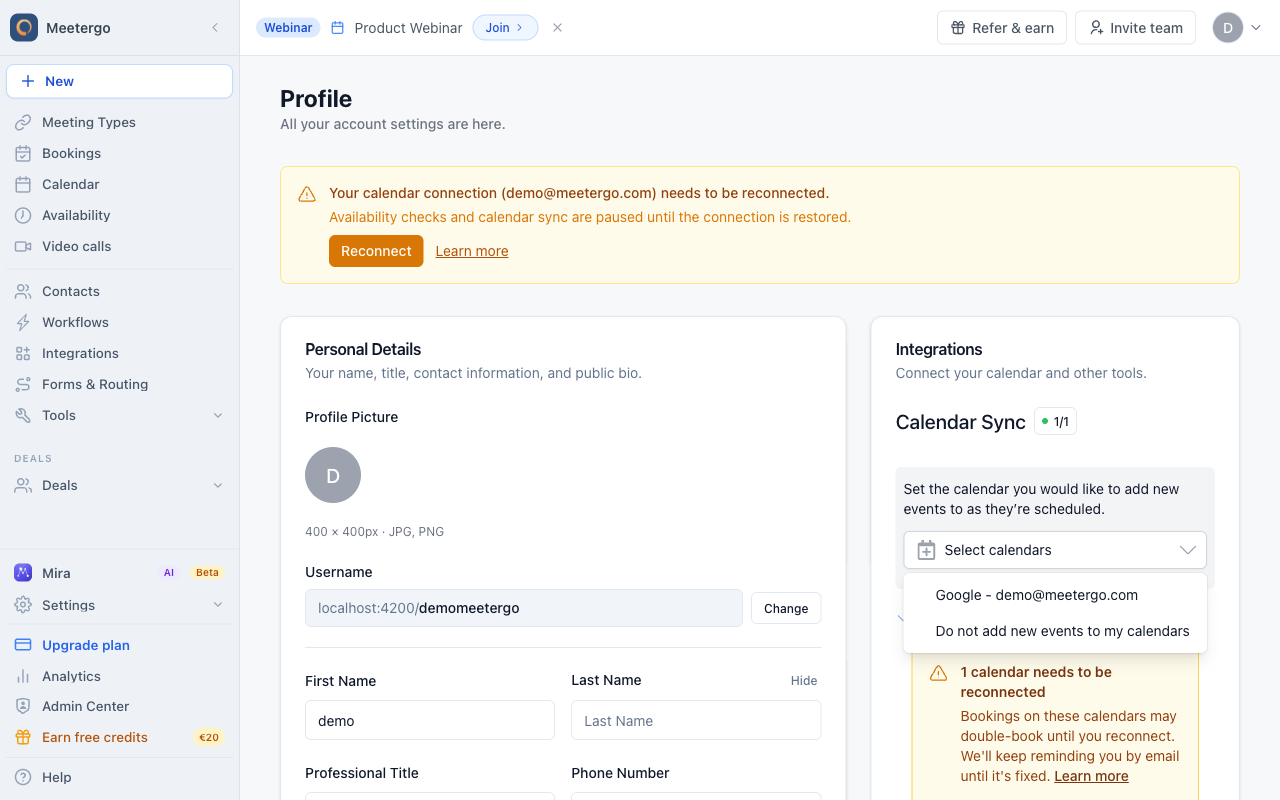Click the Deals people icon

[23, 485]
